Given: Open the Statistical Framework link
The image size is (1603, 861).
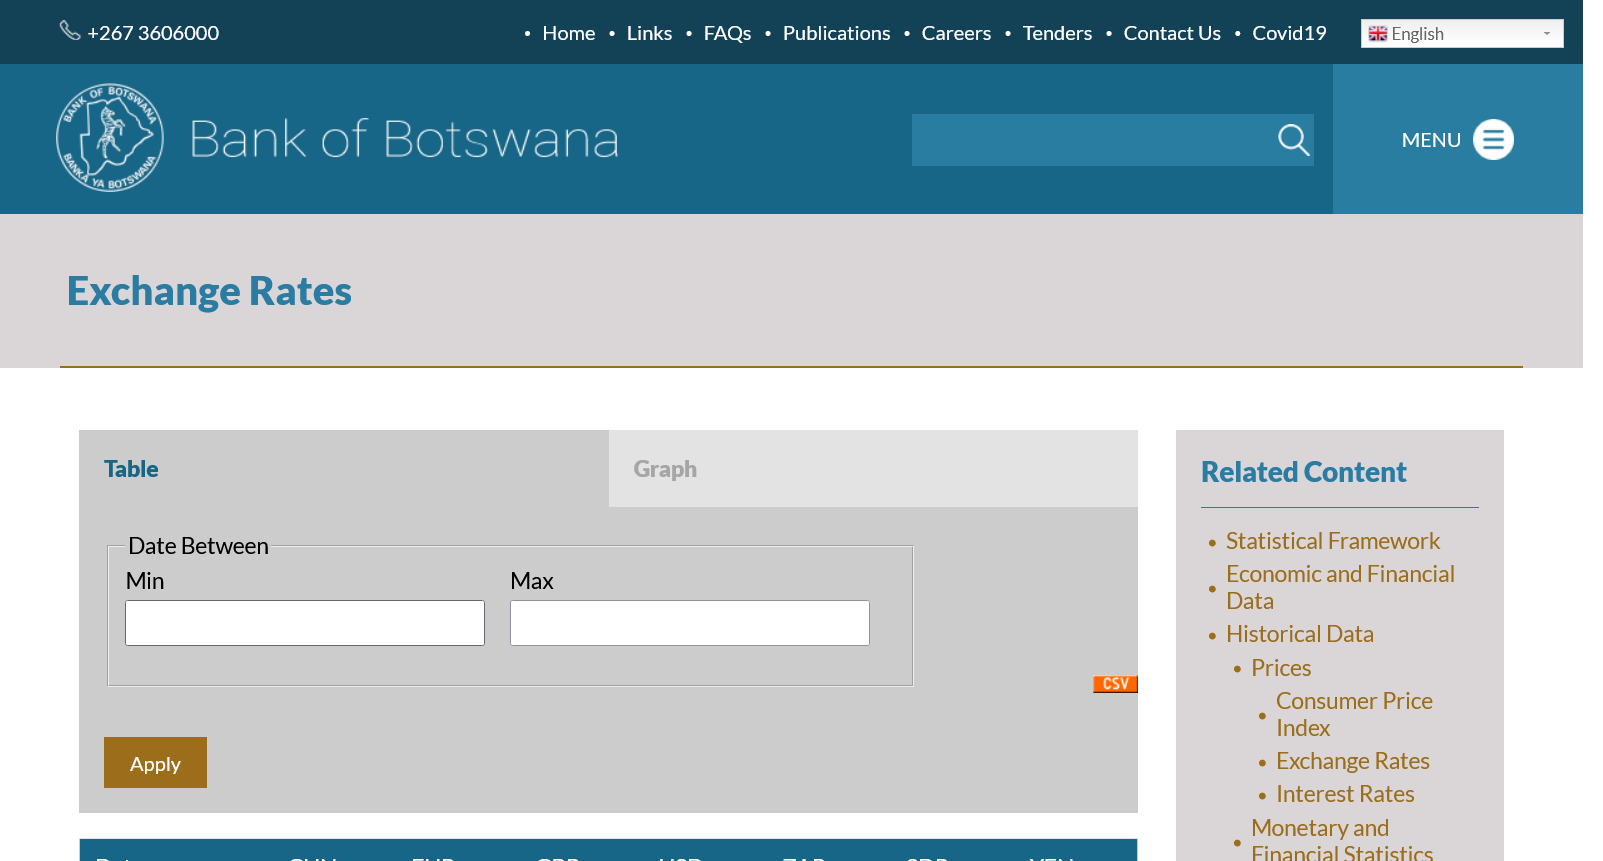Looking at the screenshot, I should tap(1332, 541).
